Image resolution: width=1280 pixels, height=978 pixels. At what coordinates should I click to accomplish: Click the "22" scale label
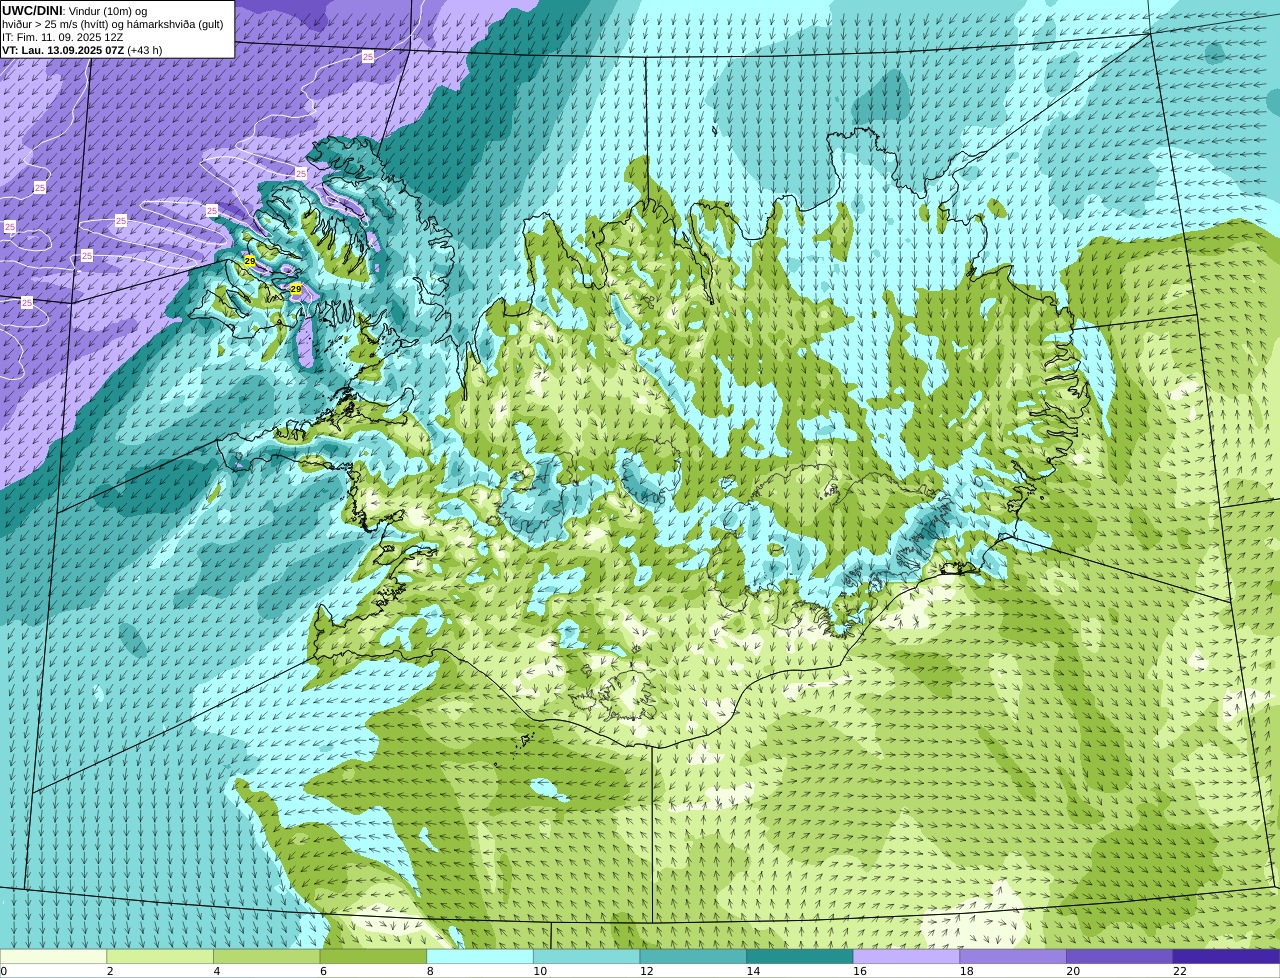1180,971
